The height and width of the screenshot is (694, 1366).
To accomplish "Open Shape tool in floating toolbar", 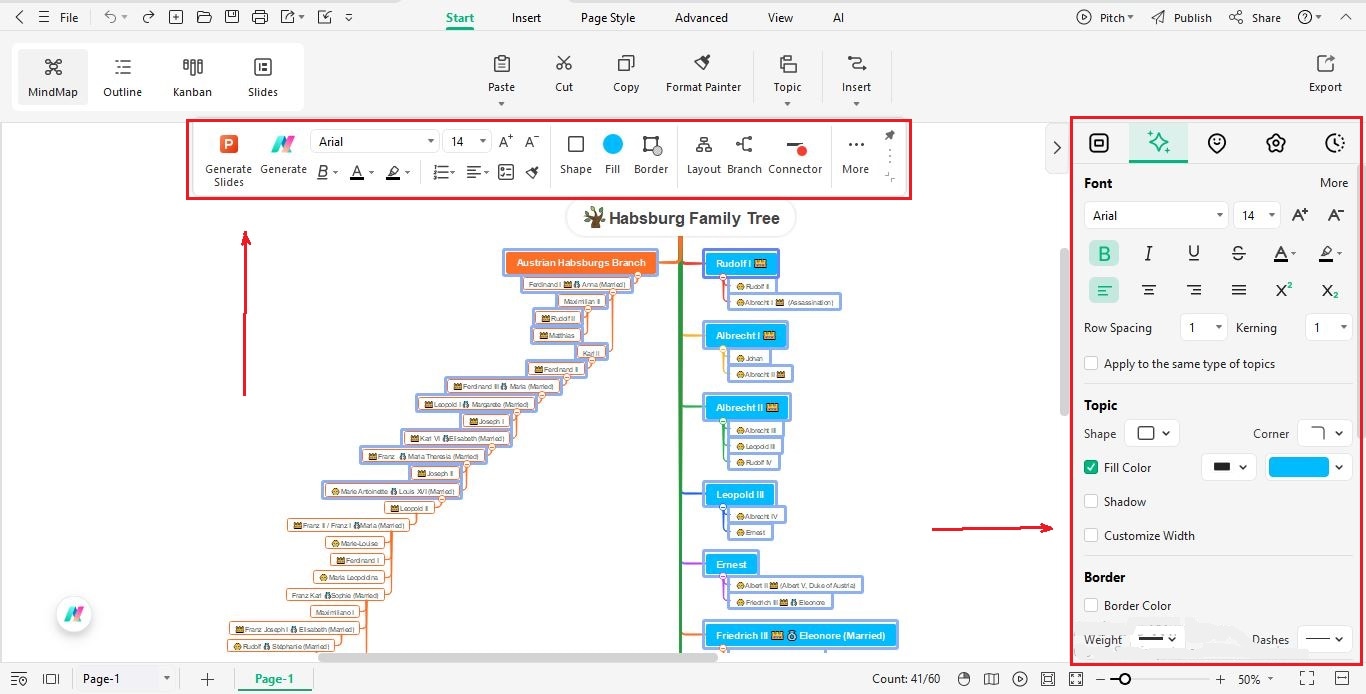I will [x=576, y=155].
